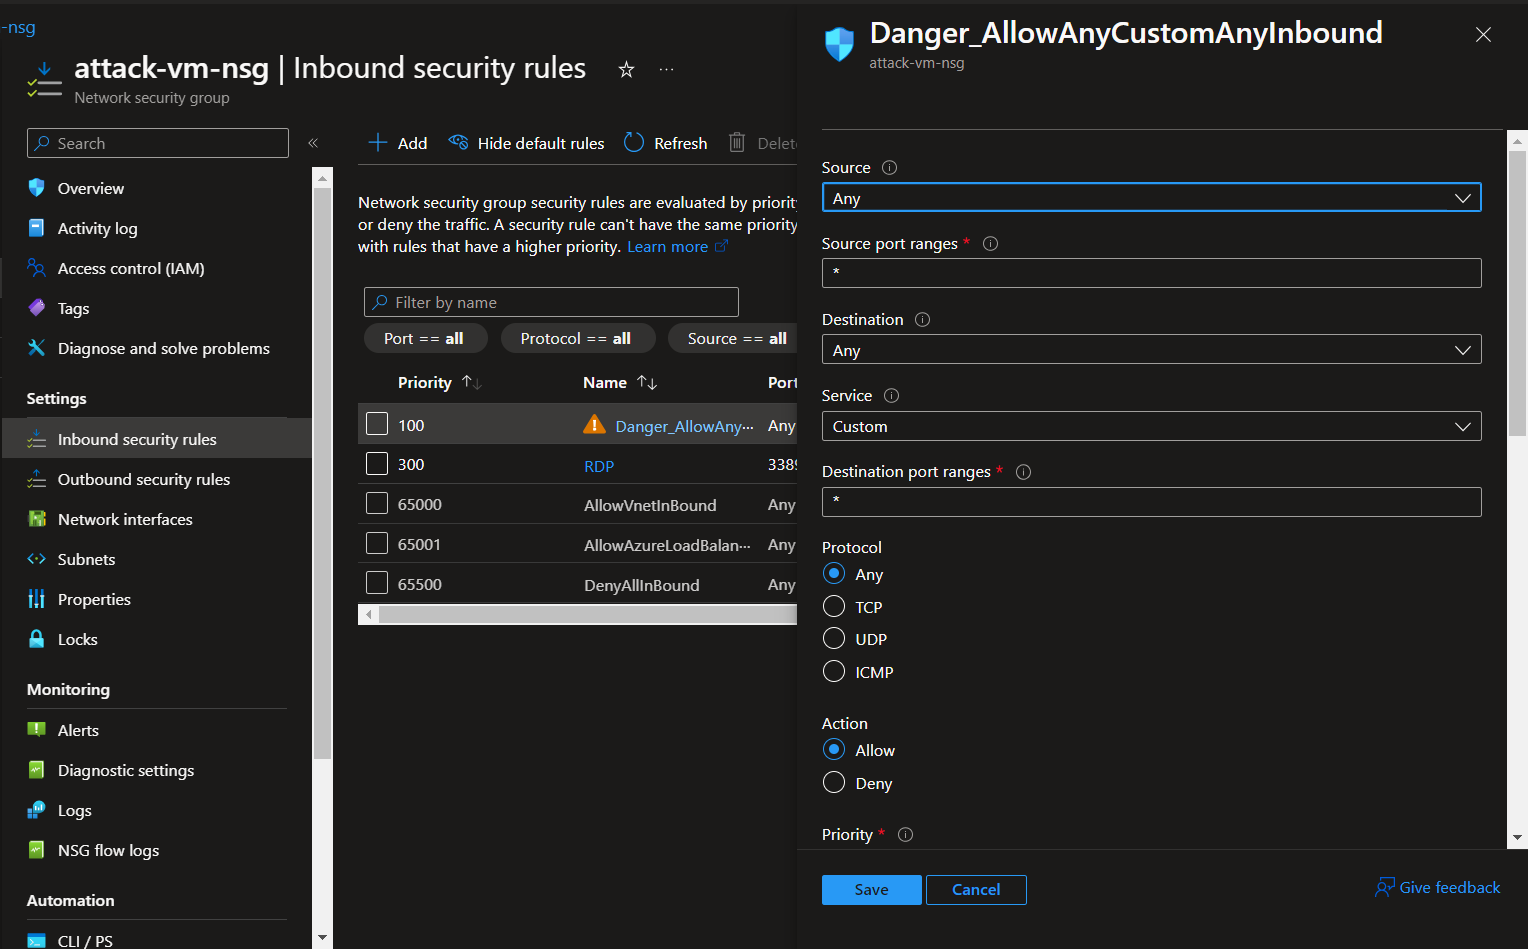This screenshot has width=1528, height=949.
Task: Open the Danger_AllowAny rule link
Action: click(x=684, y=426)
